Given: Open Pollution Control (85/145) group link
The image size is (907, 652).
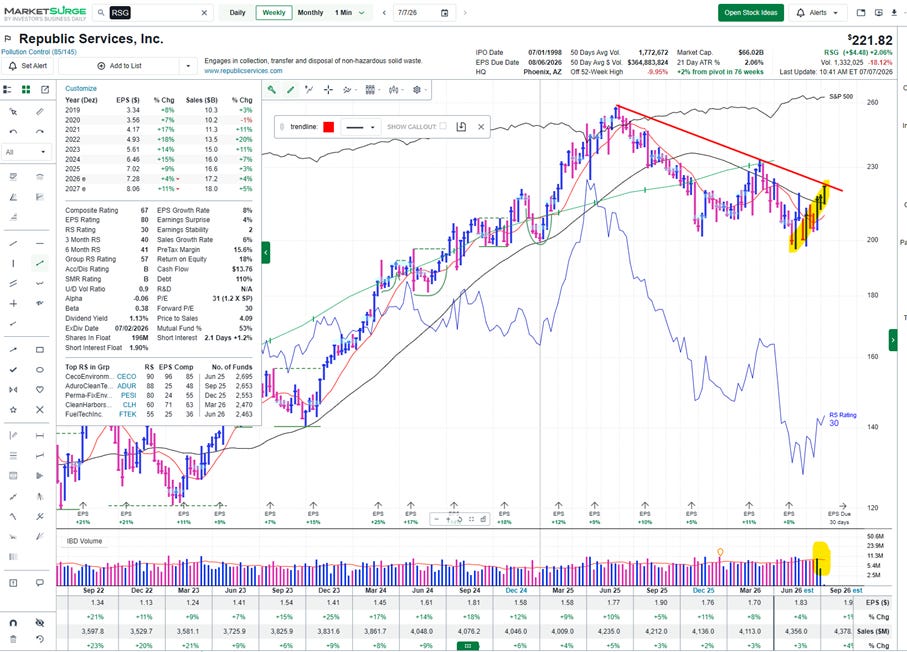Looking at the screenshot, I should tap(39, 52).
